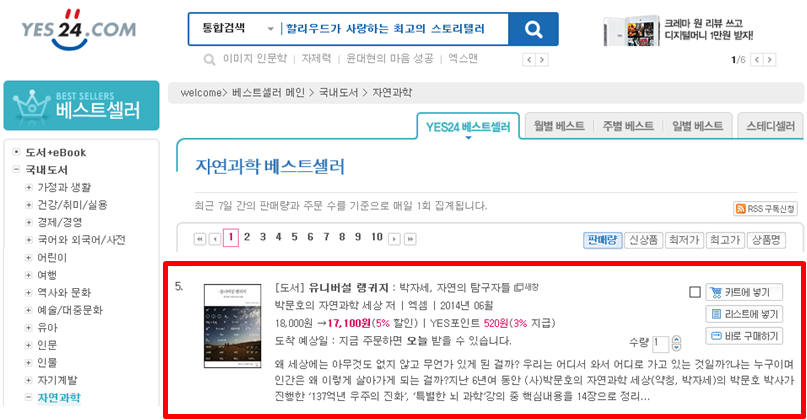Expand 건강/취미/실용 category
Image resolution: width=807 pixels, height=420 pixels.
pyautogui.click(x=29, y=205)
